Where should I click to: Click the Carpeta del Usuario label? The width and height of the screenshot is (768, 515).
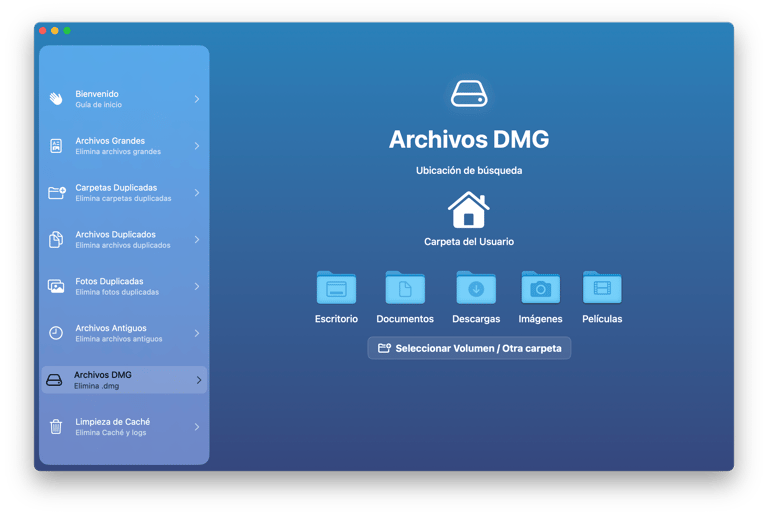pos(469,242)
